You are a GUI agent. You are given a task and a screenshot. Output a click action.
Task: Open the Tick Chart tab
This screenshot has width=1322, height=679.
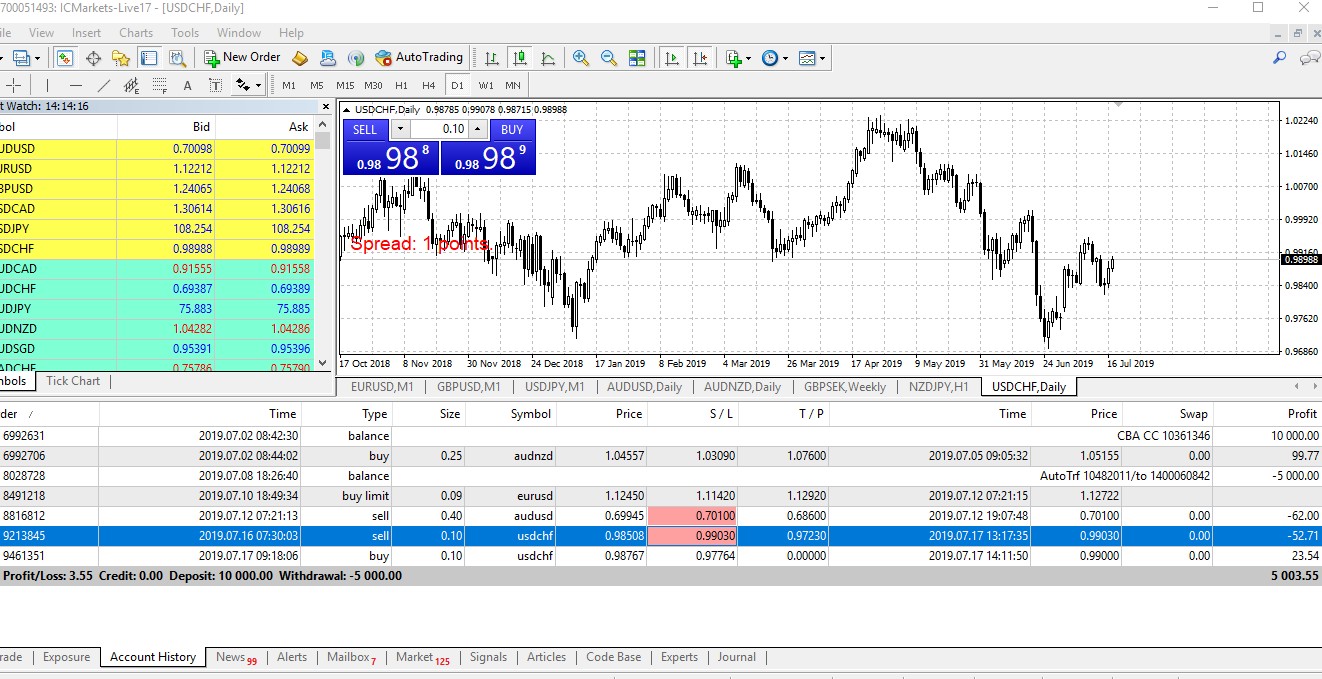[73, 381]
